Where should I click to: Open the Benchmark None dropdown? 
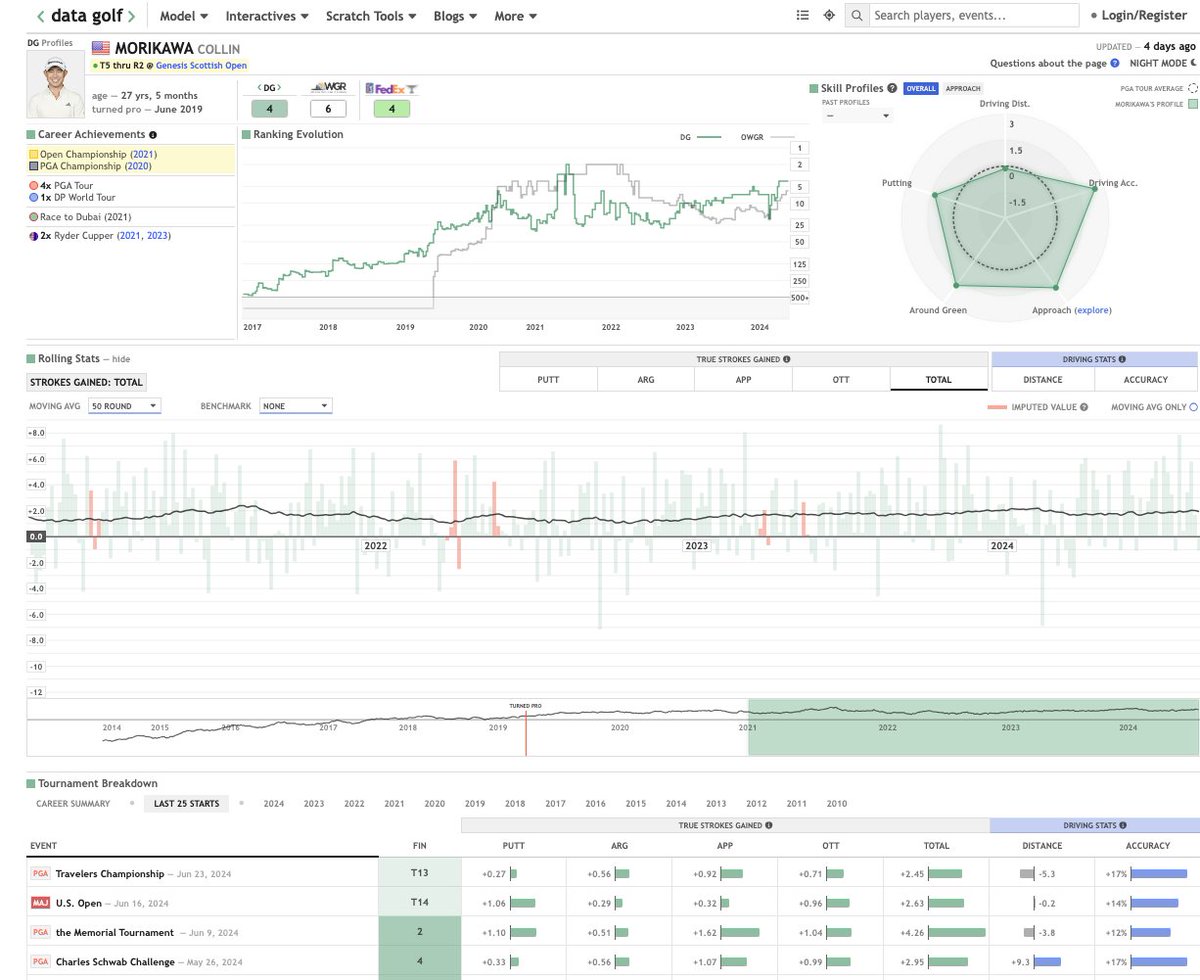click(296, 406)
